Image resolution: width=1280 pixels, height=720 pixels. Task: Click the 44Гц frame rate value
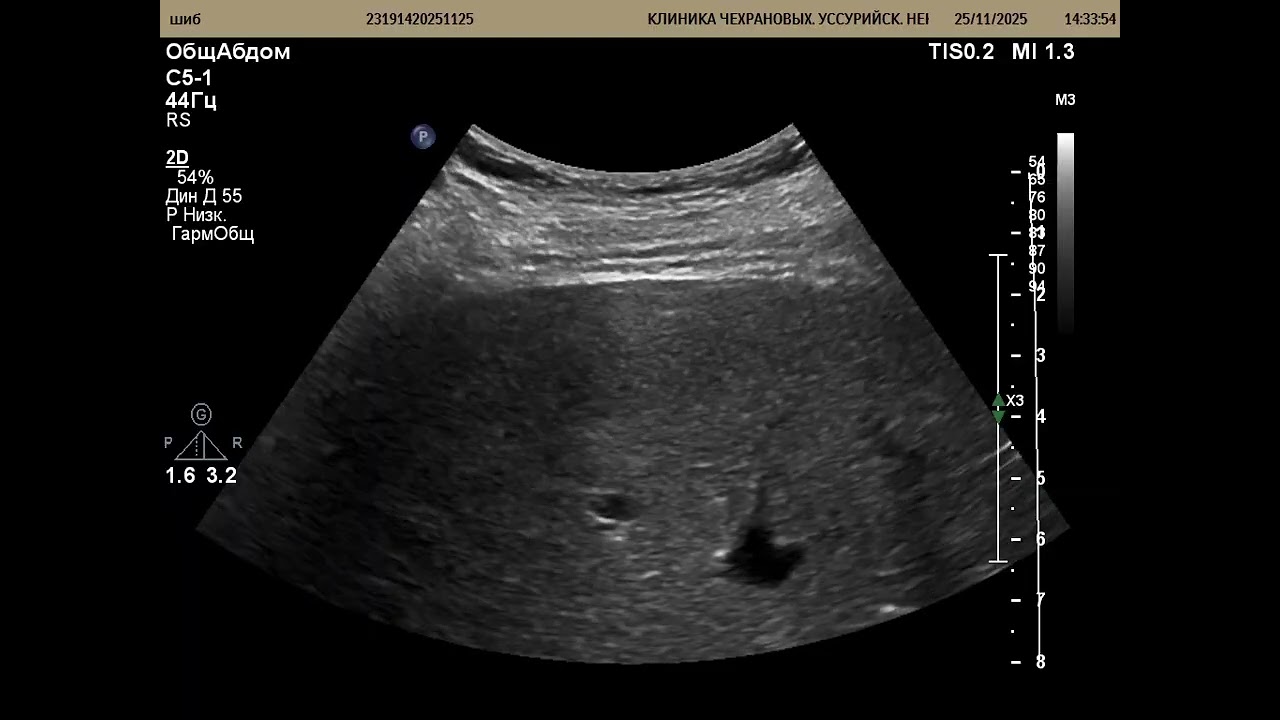pyautogui.click(x=191, y=100)
